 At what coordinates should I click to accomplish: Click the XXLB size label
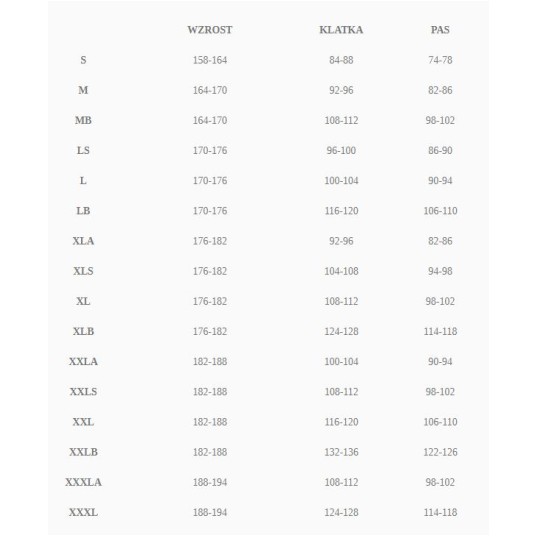click(83, 452)
